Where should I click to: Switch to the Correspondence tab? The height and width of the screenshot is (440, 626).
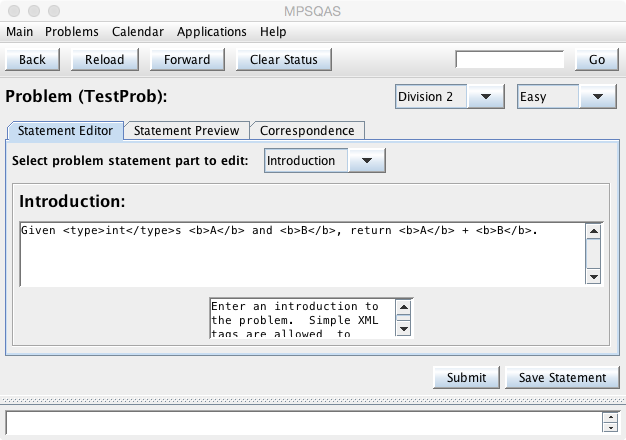(307, 130)
